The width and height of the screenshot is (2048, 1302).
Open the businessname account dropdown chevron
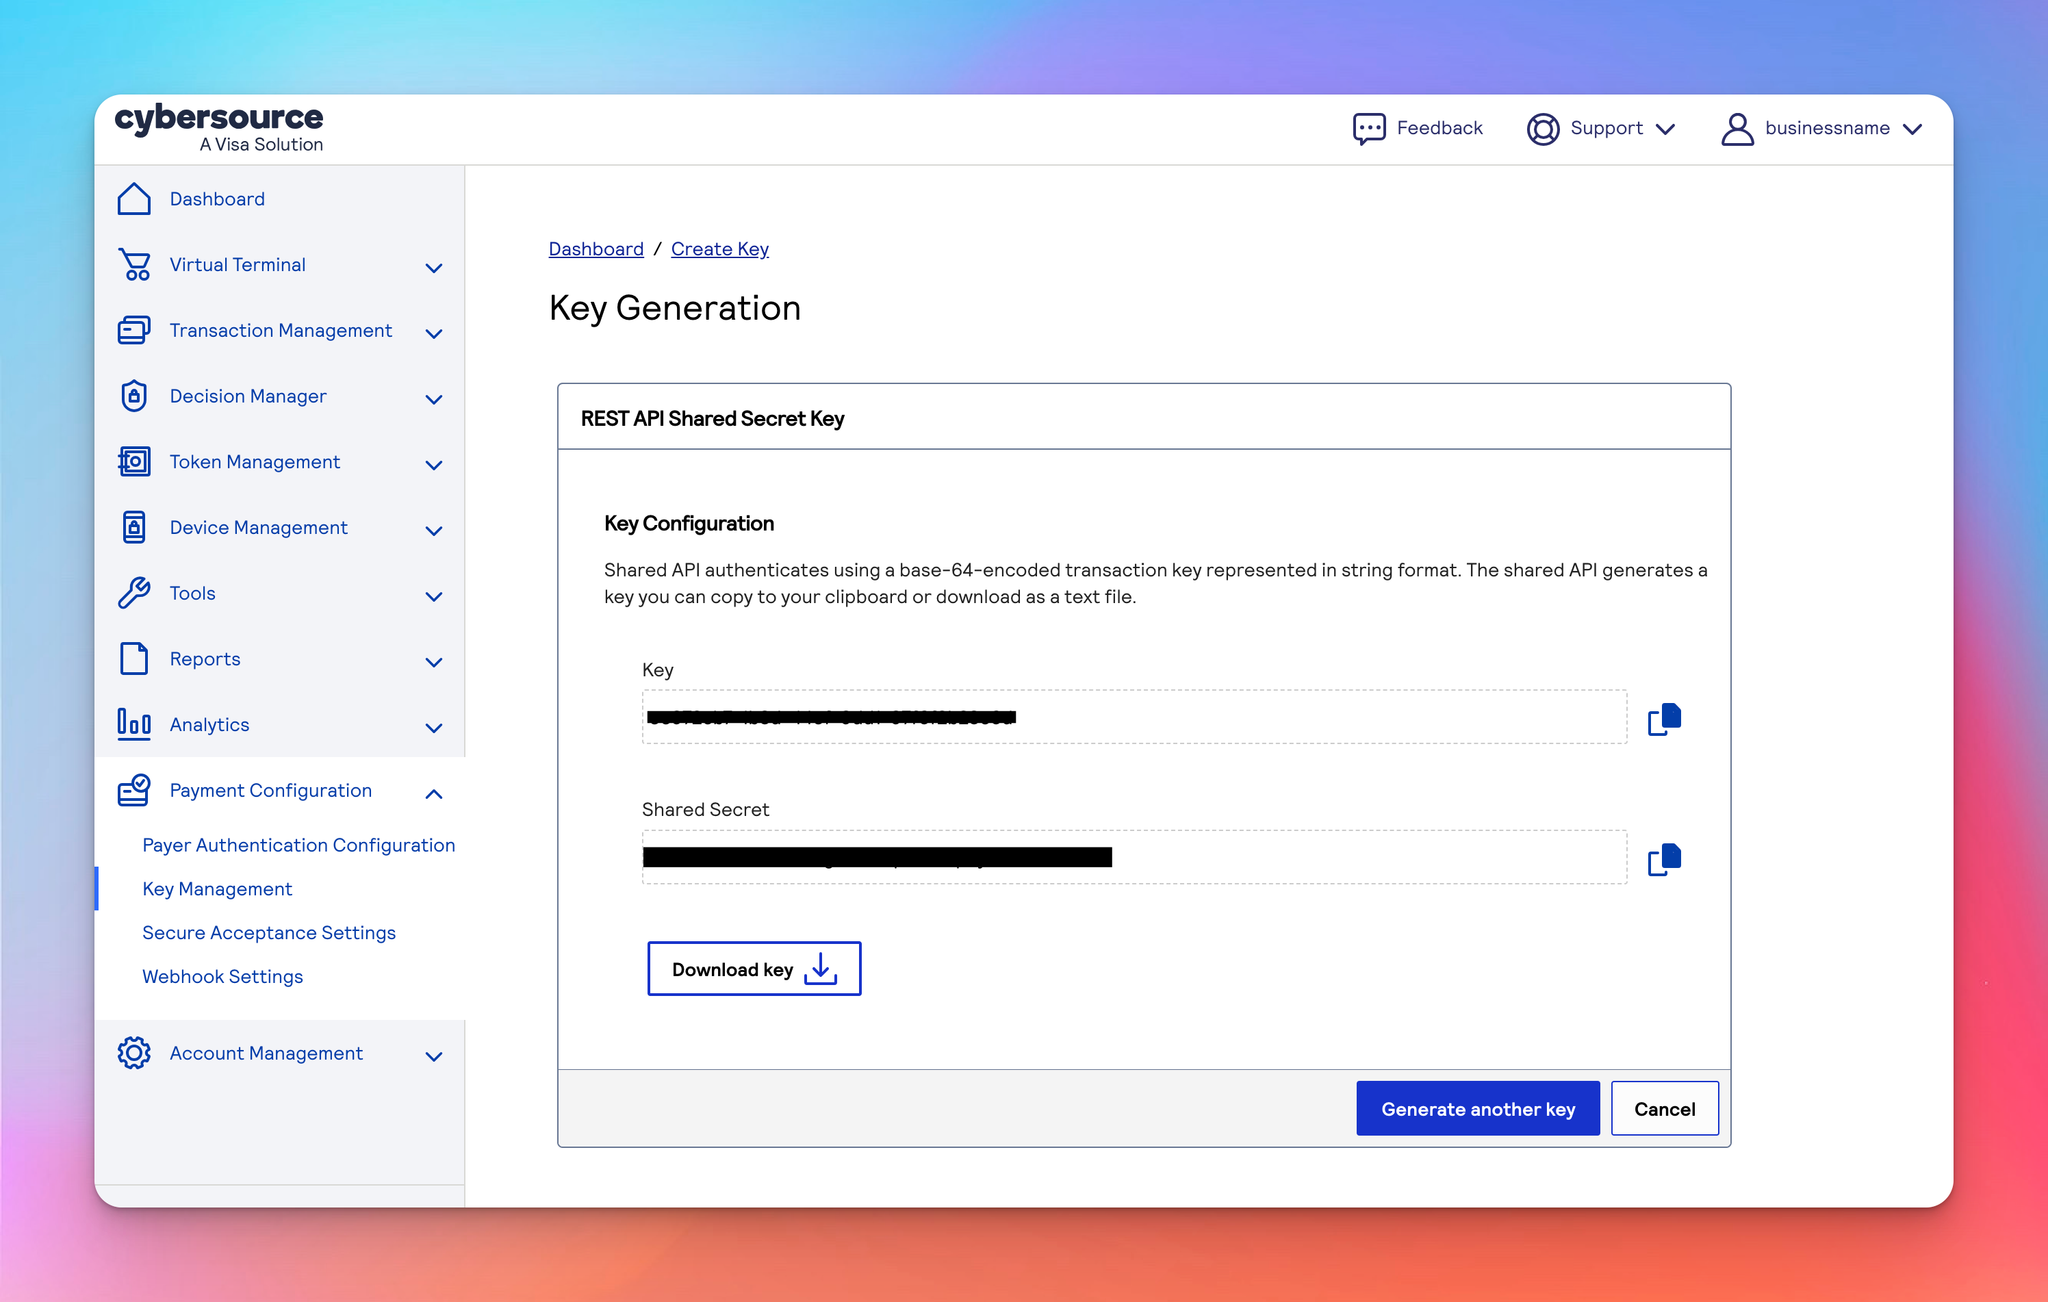pyautogui.click(x=1912, y=129)
